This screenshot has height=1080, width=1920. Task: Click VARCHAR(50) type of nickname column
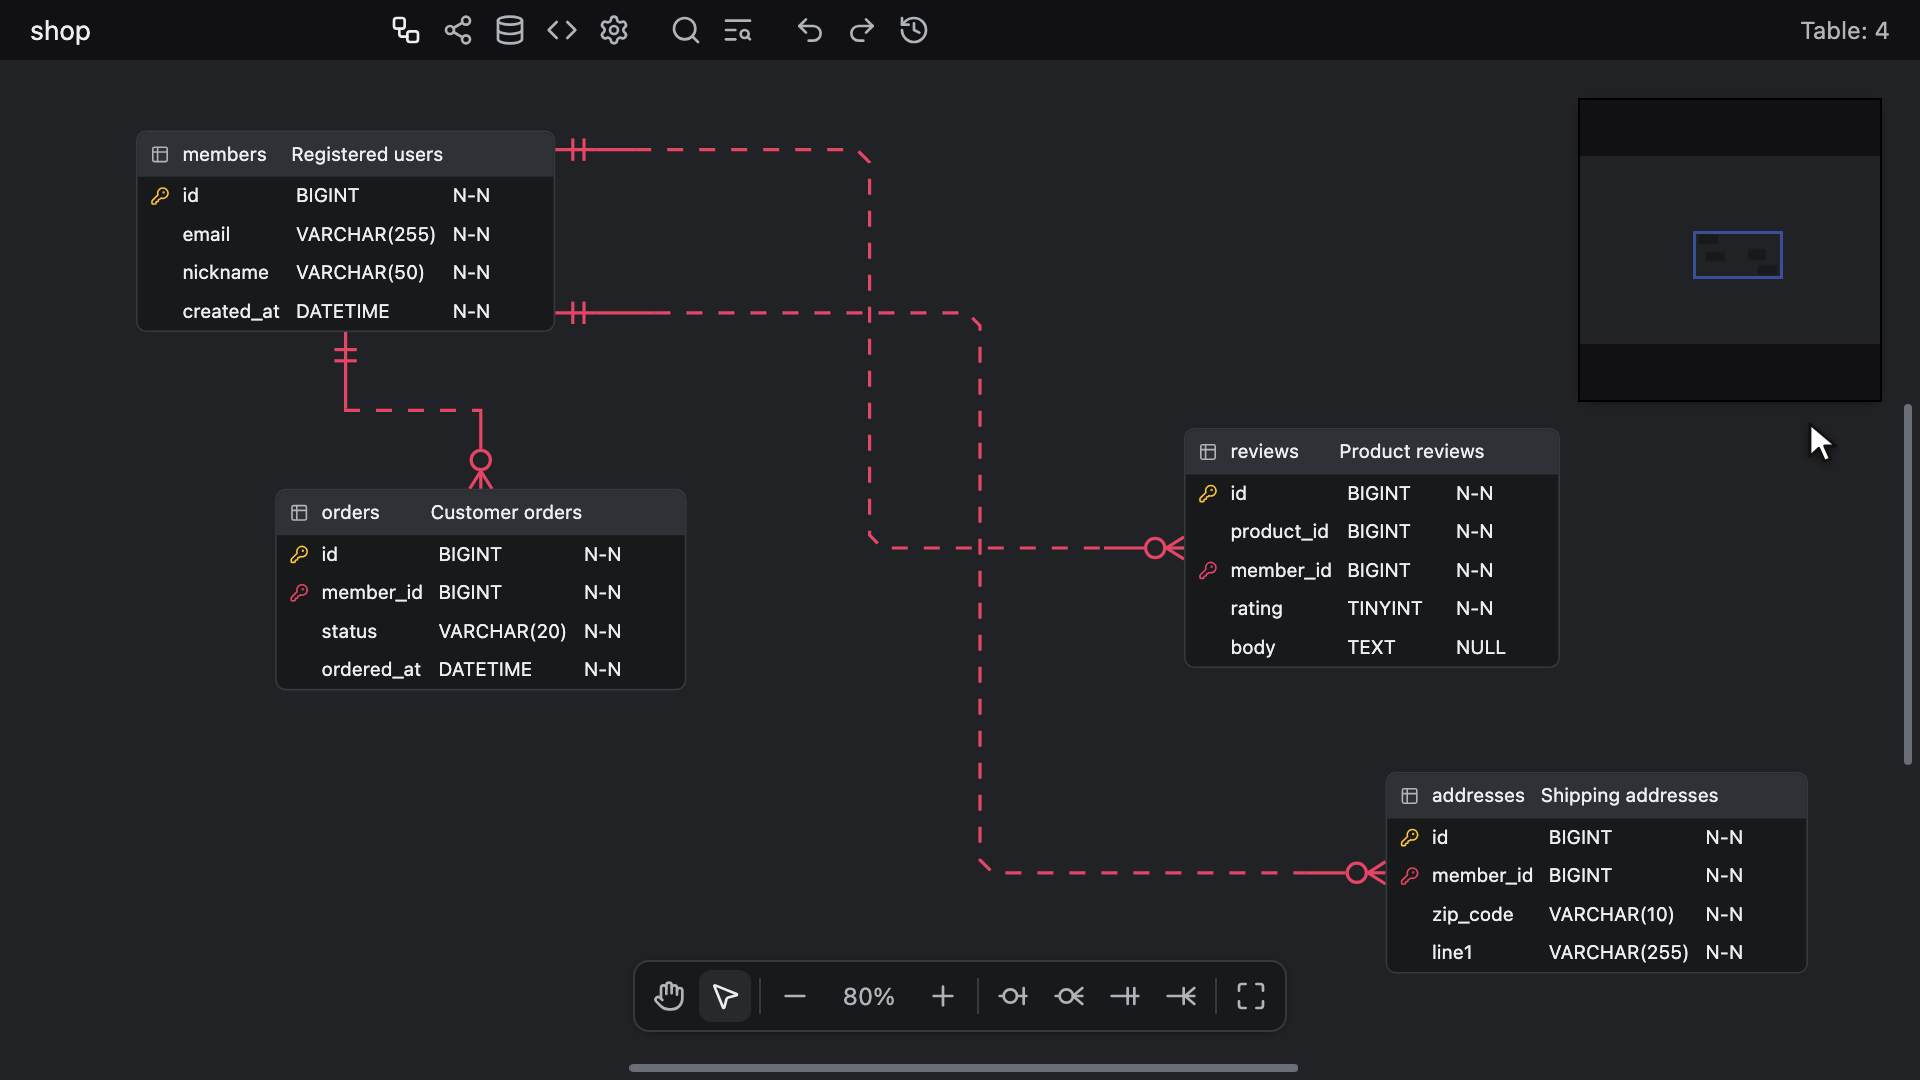[x=360, y=272]
